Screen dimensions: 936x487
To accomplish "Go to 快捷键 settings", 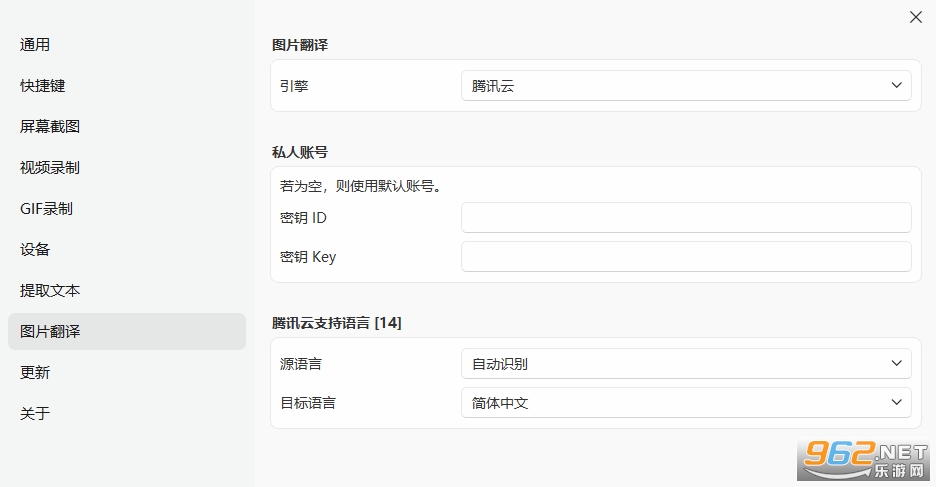I will click(127, 85).
